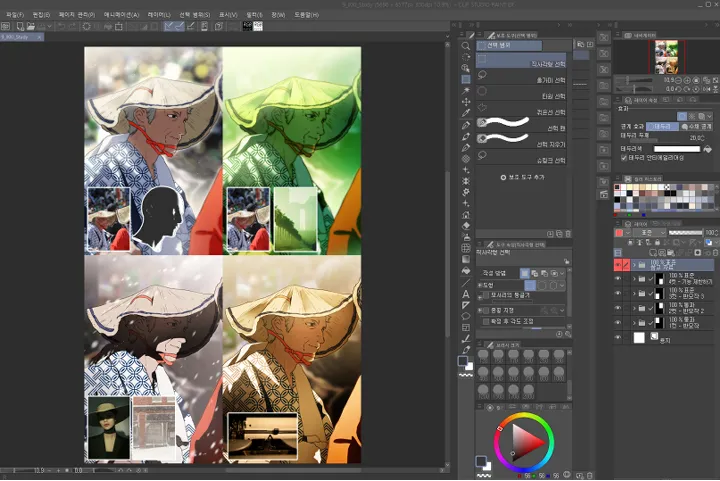Click the Undo arrow in command bar
Image resolution: width=720 pixels, height=481 pixels.
click(x=61, y=27)
